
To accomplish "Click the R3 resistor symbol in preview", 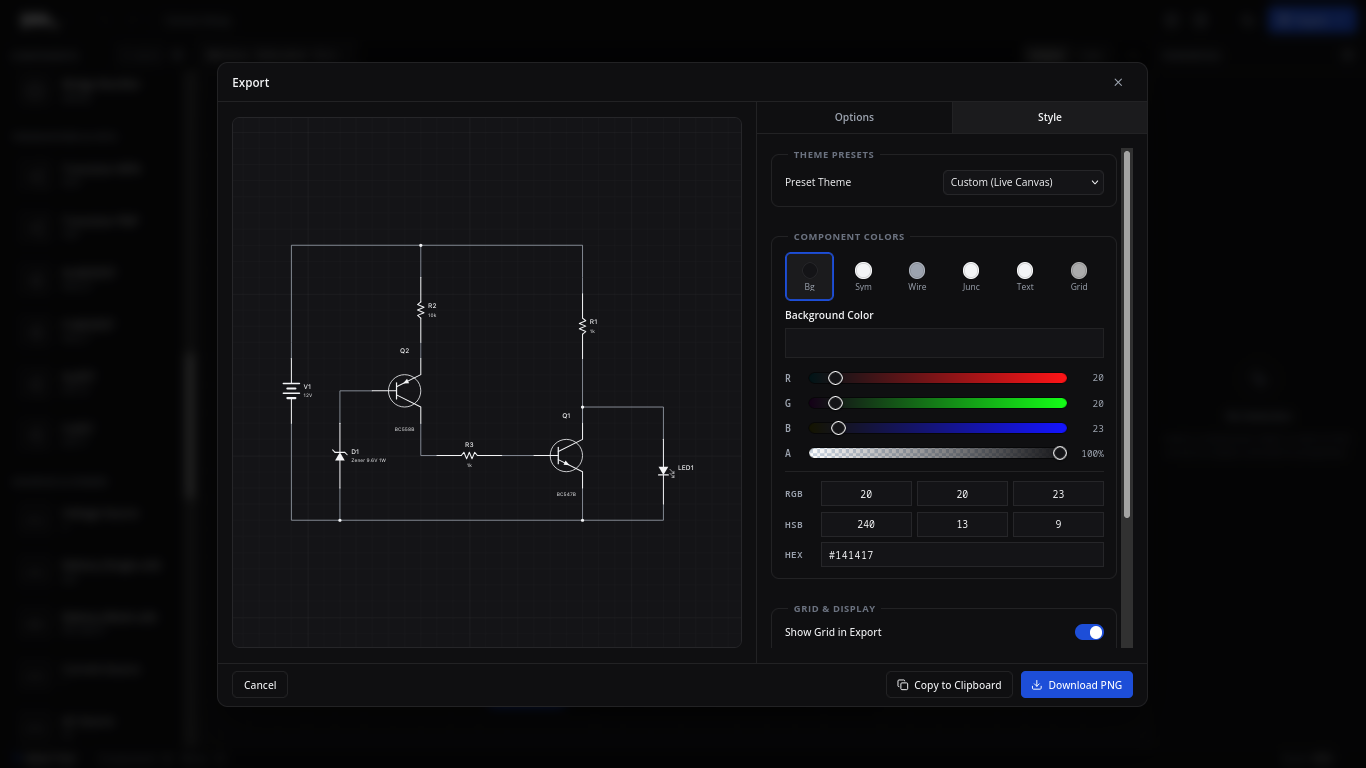I will click(469, 455).
